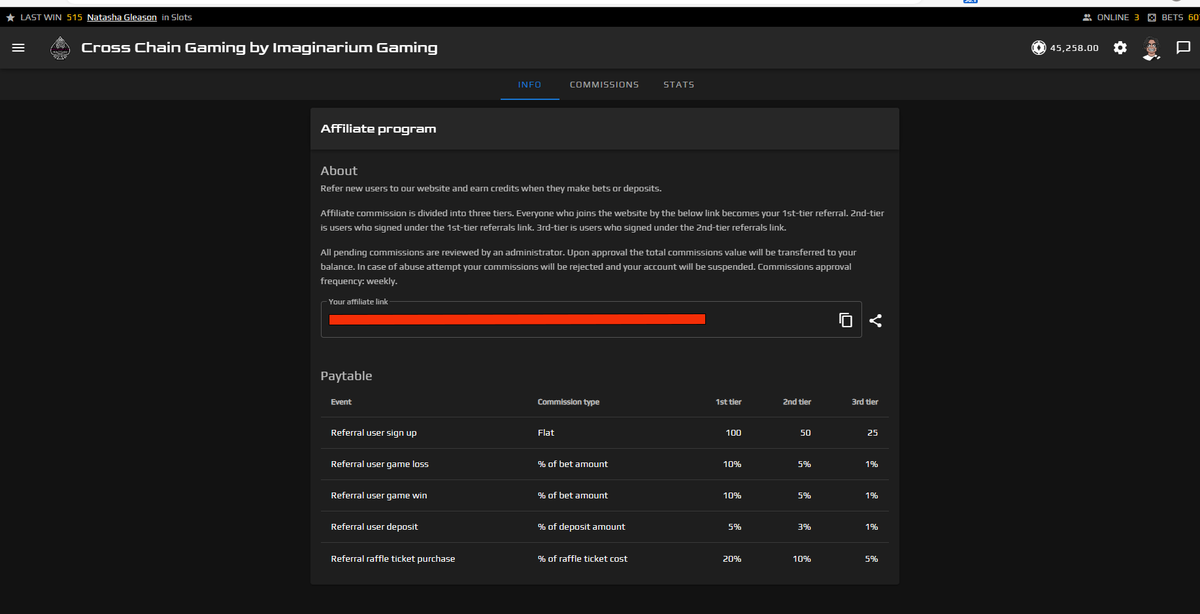Click the % of raffle ticket cost cell
Viewport: 1200px width, 614px height.
coord(582,558)
